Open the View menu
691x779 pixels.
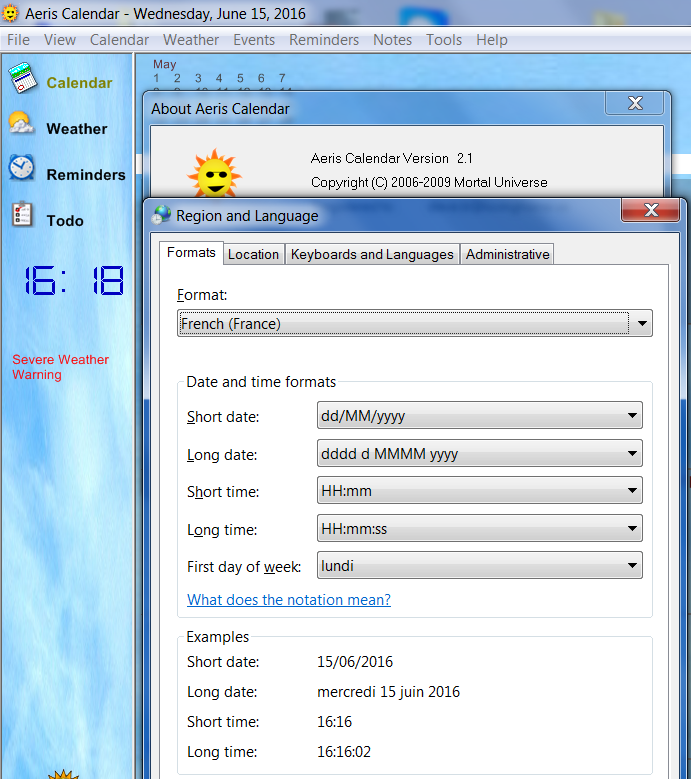point(60,40)
